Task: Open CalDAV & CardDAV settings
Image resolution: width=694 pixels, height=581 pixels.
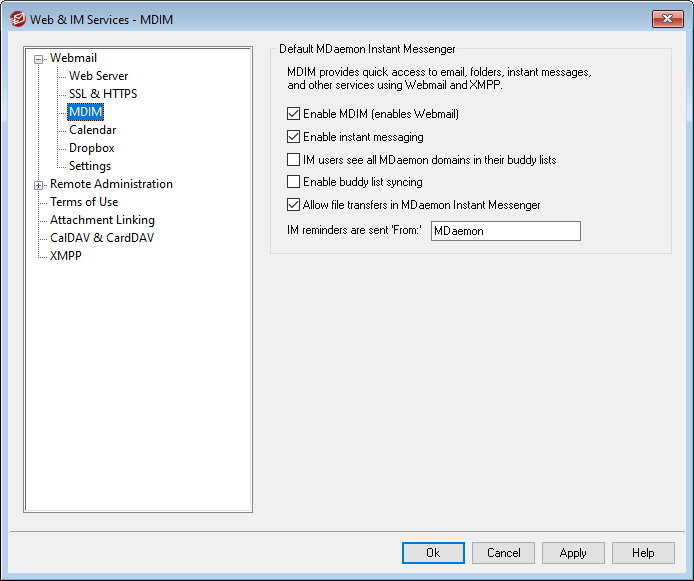Action: point(102,238)
